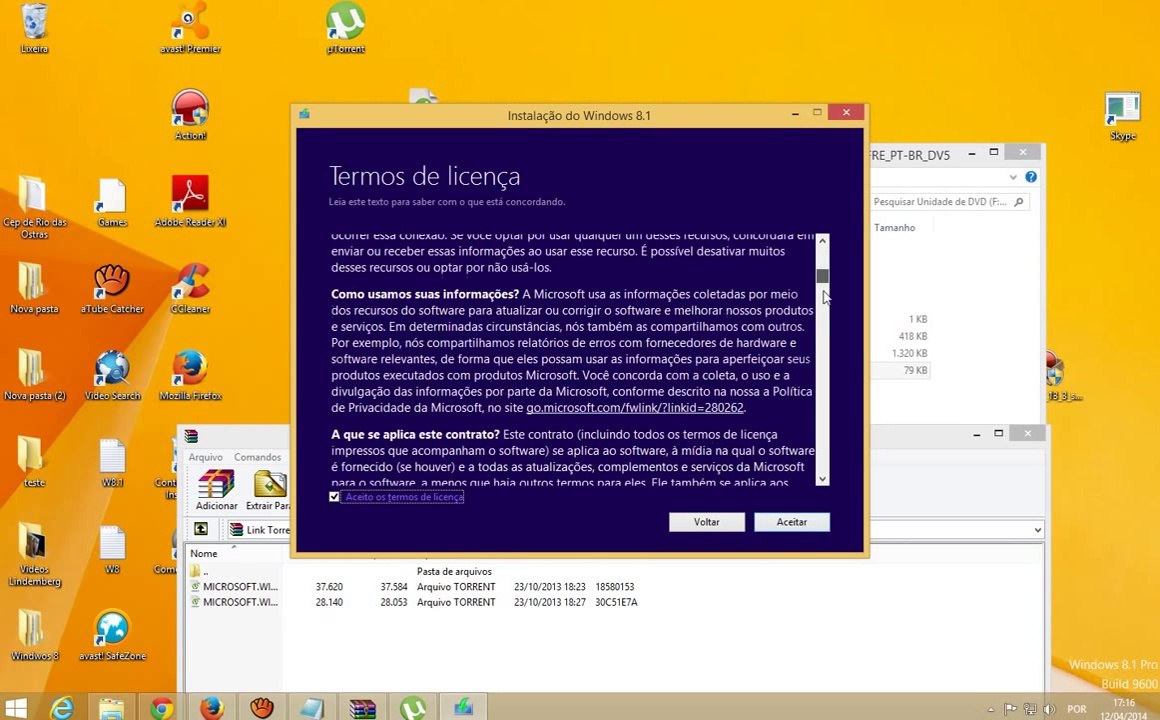Image resolution: width=1160 pixels, height=720 pixels.
Task: Check the Aceito os termos de licença checkbox
Action: click(x=334, y=497)
